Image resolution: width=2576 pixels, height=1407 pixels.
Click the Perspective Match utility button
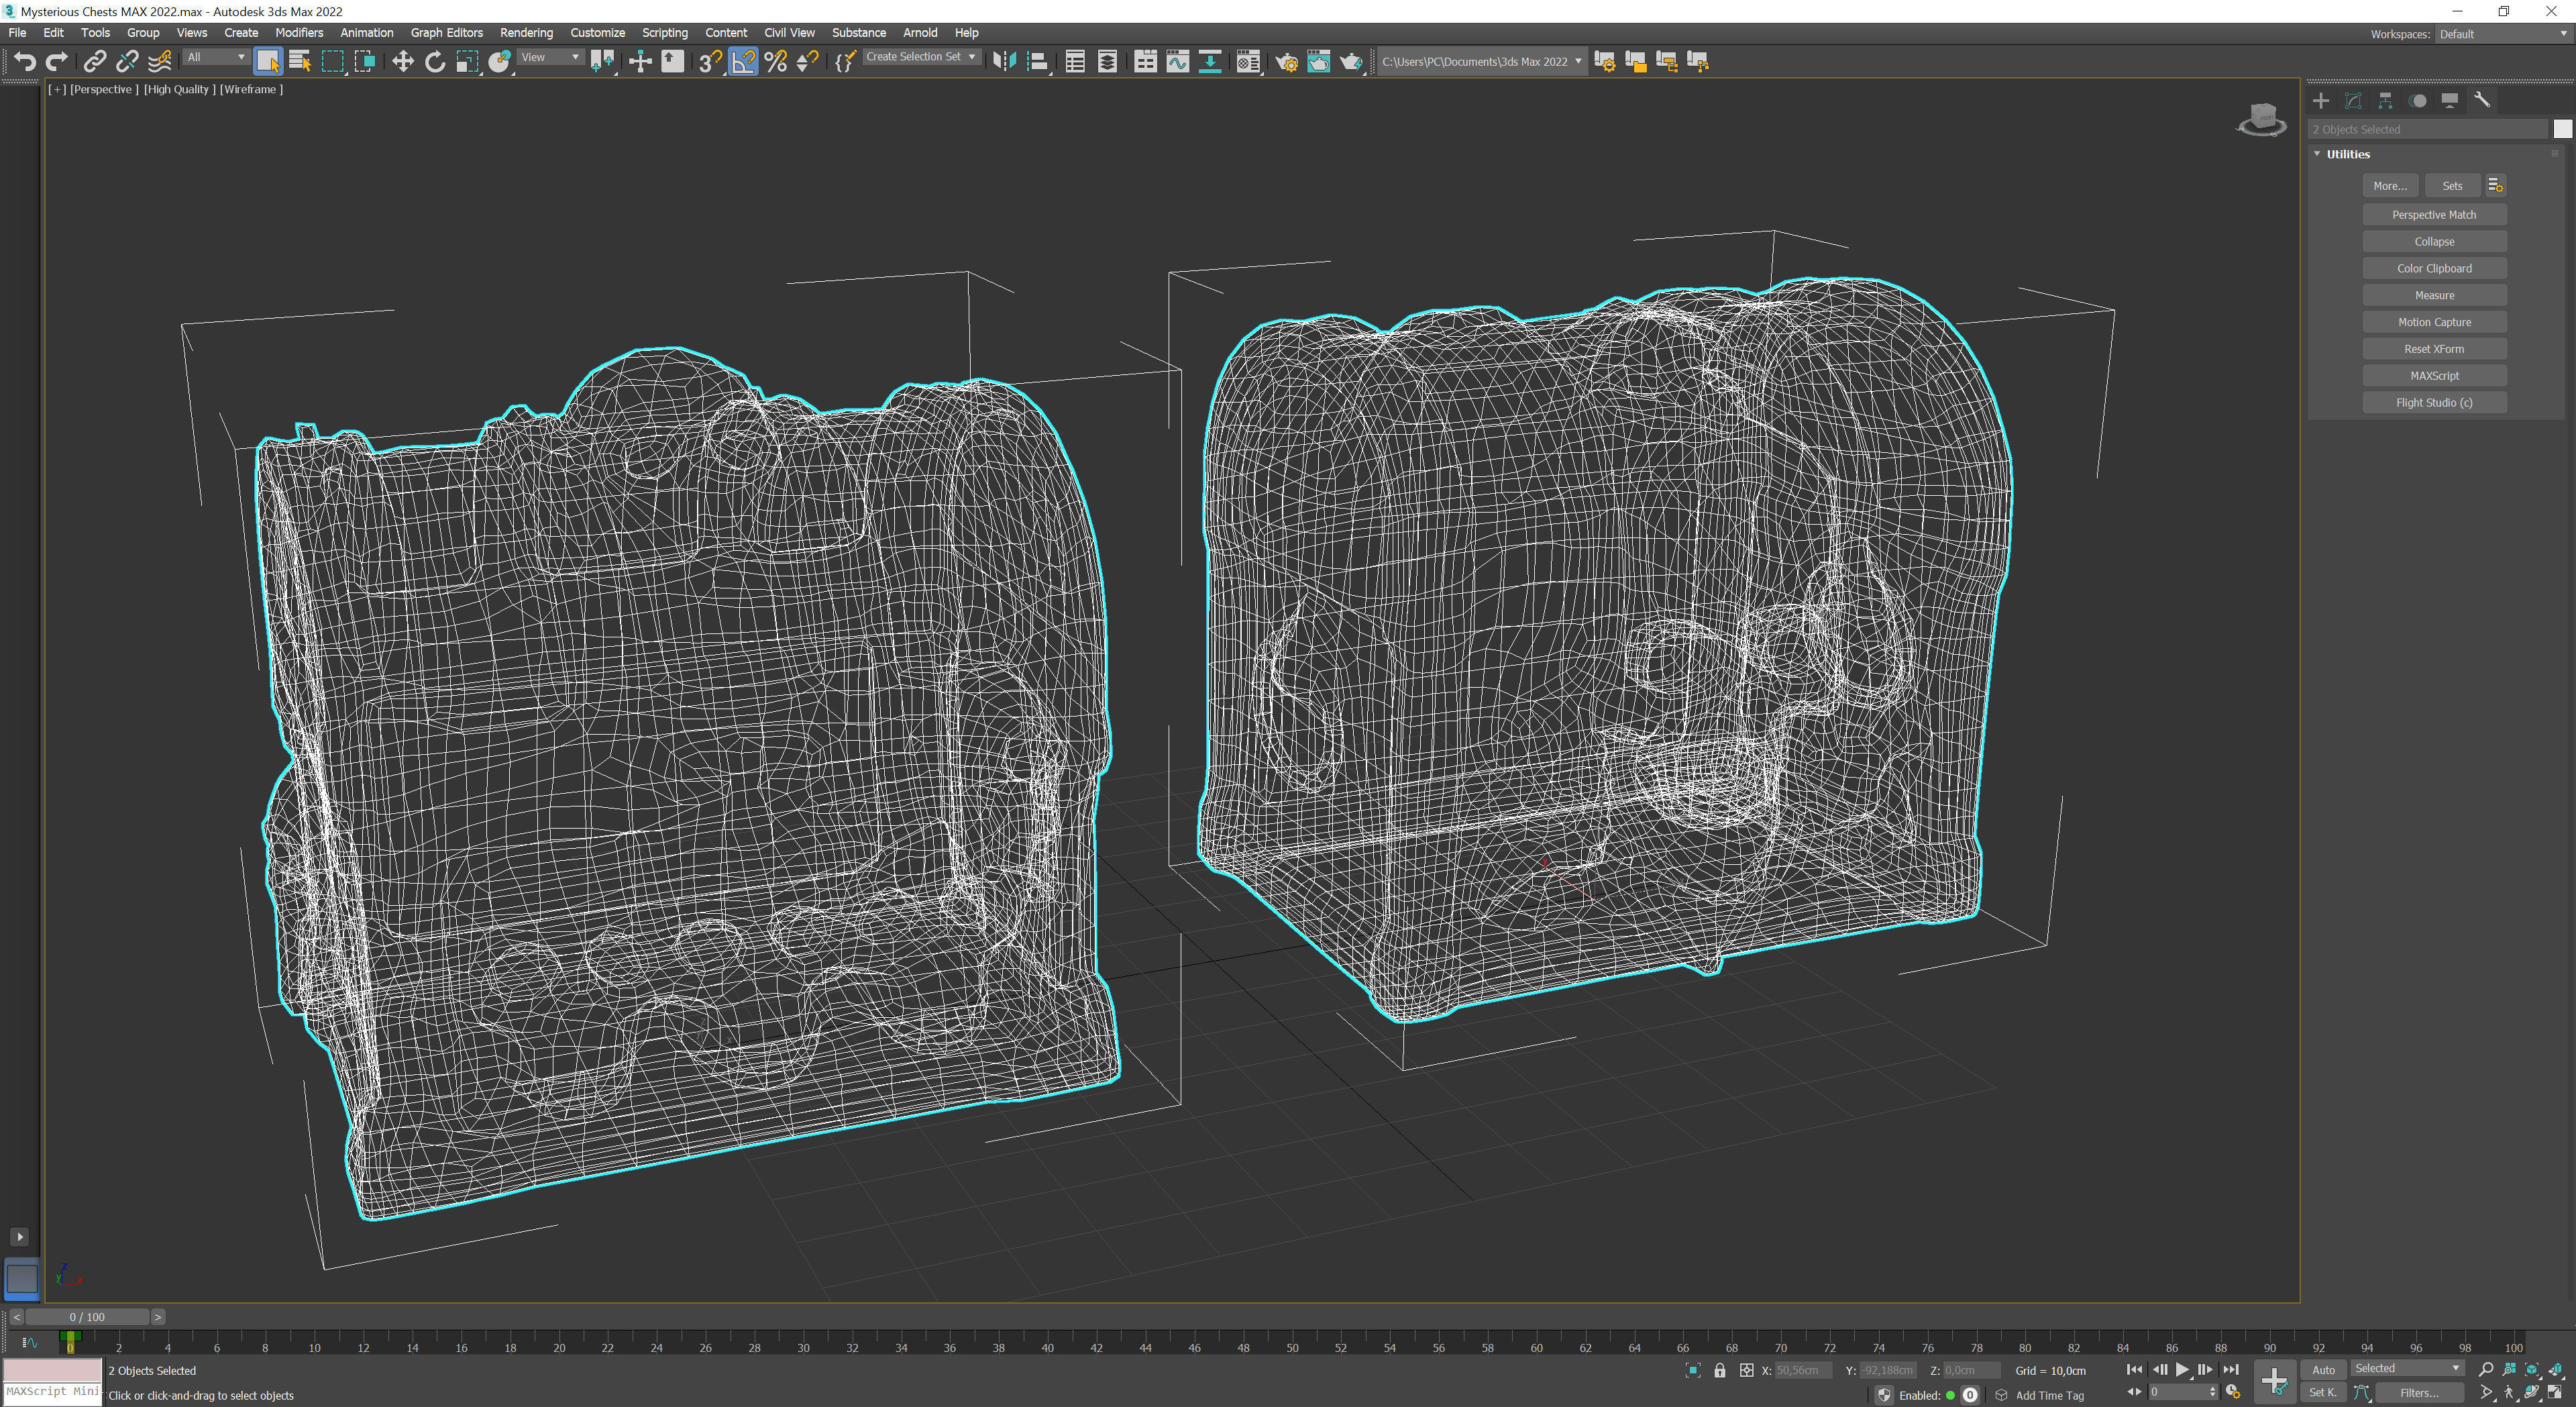2434,215
